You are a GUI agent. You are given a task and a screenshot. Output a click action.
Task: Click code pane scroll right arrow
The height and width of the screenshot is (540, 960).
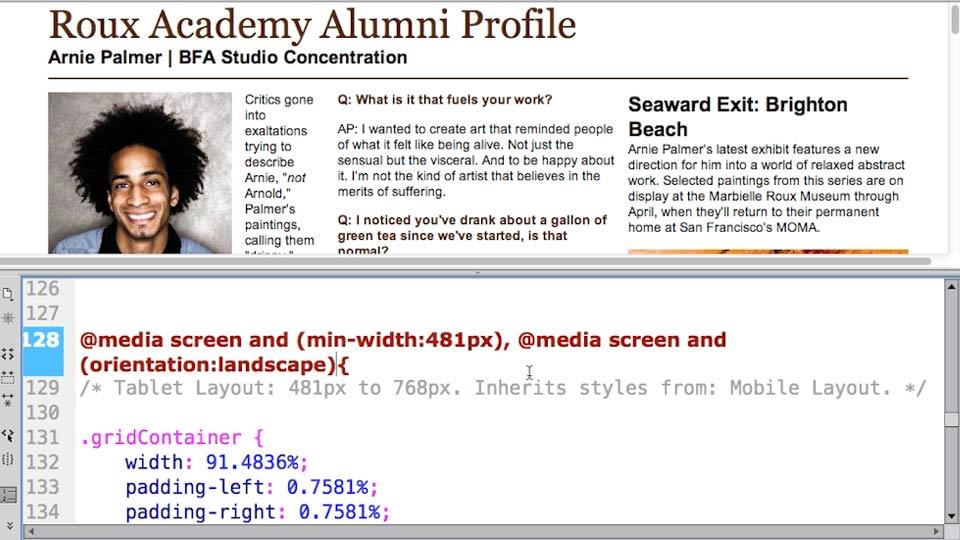point(937,531)
